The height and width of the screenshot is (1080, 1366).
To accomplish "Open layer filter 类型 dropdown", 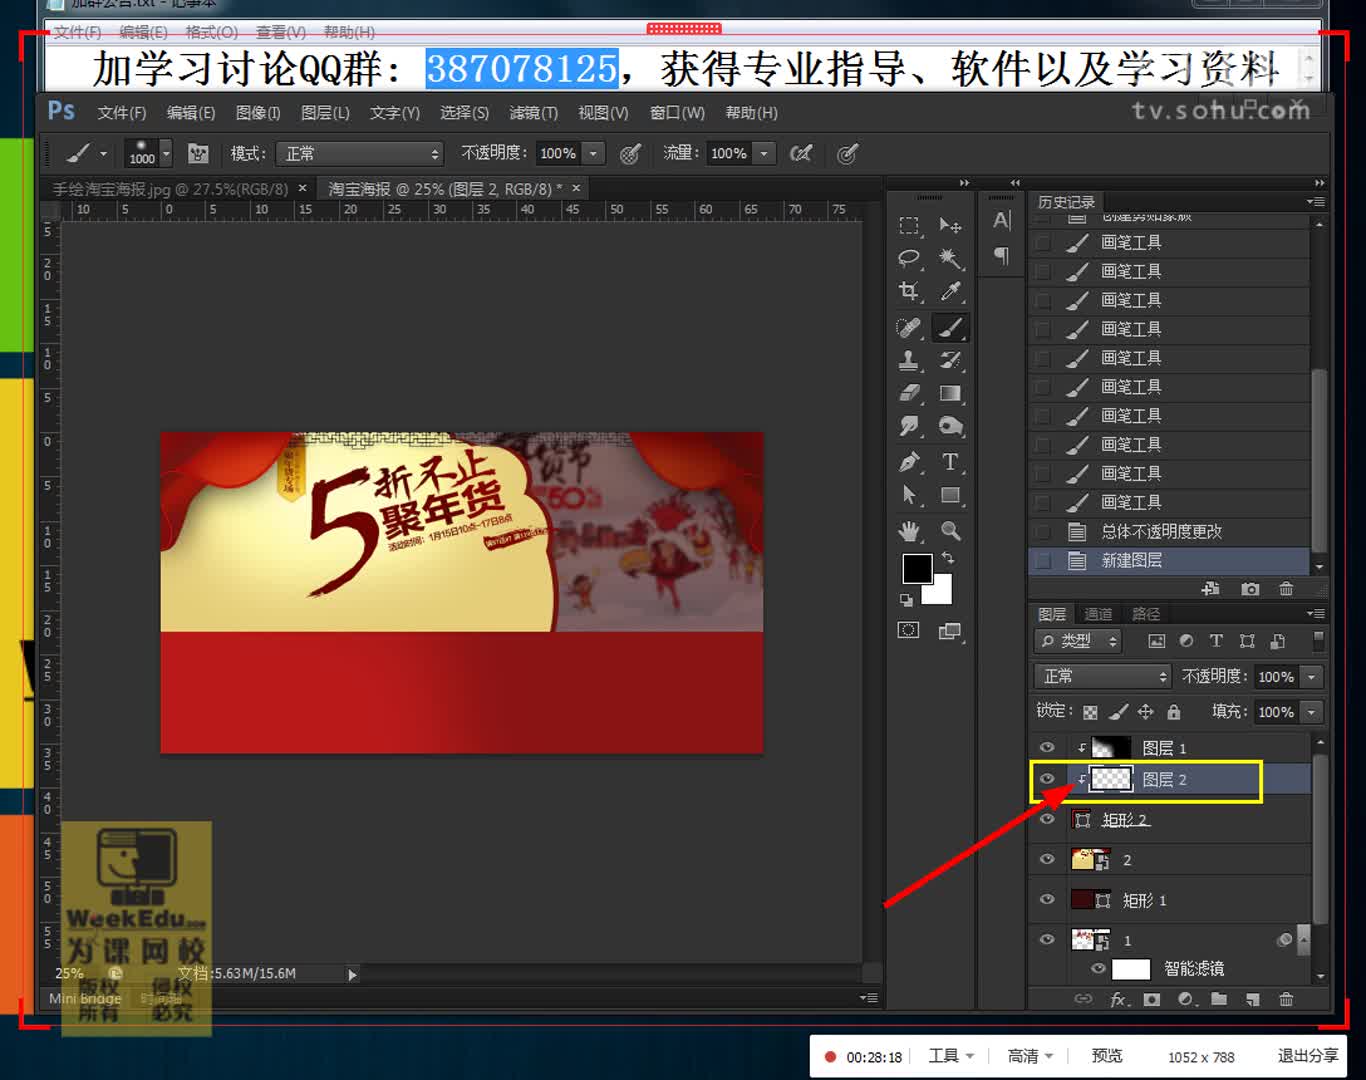I will coord(1080,641).
